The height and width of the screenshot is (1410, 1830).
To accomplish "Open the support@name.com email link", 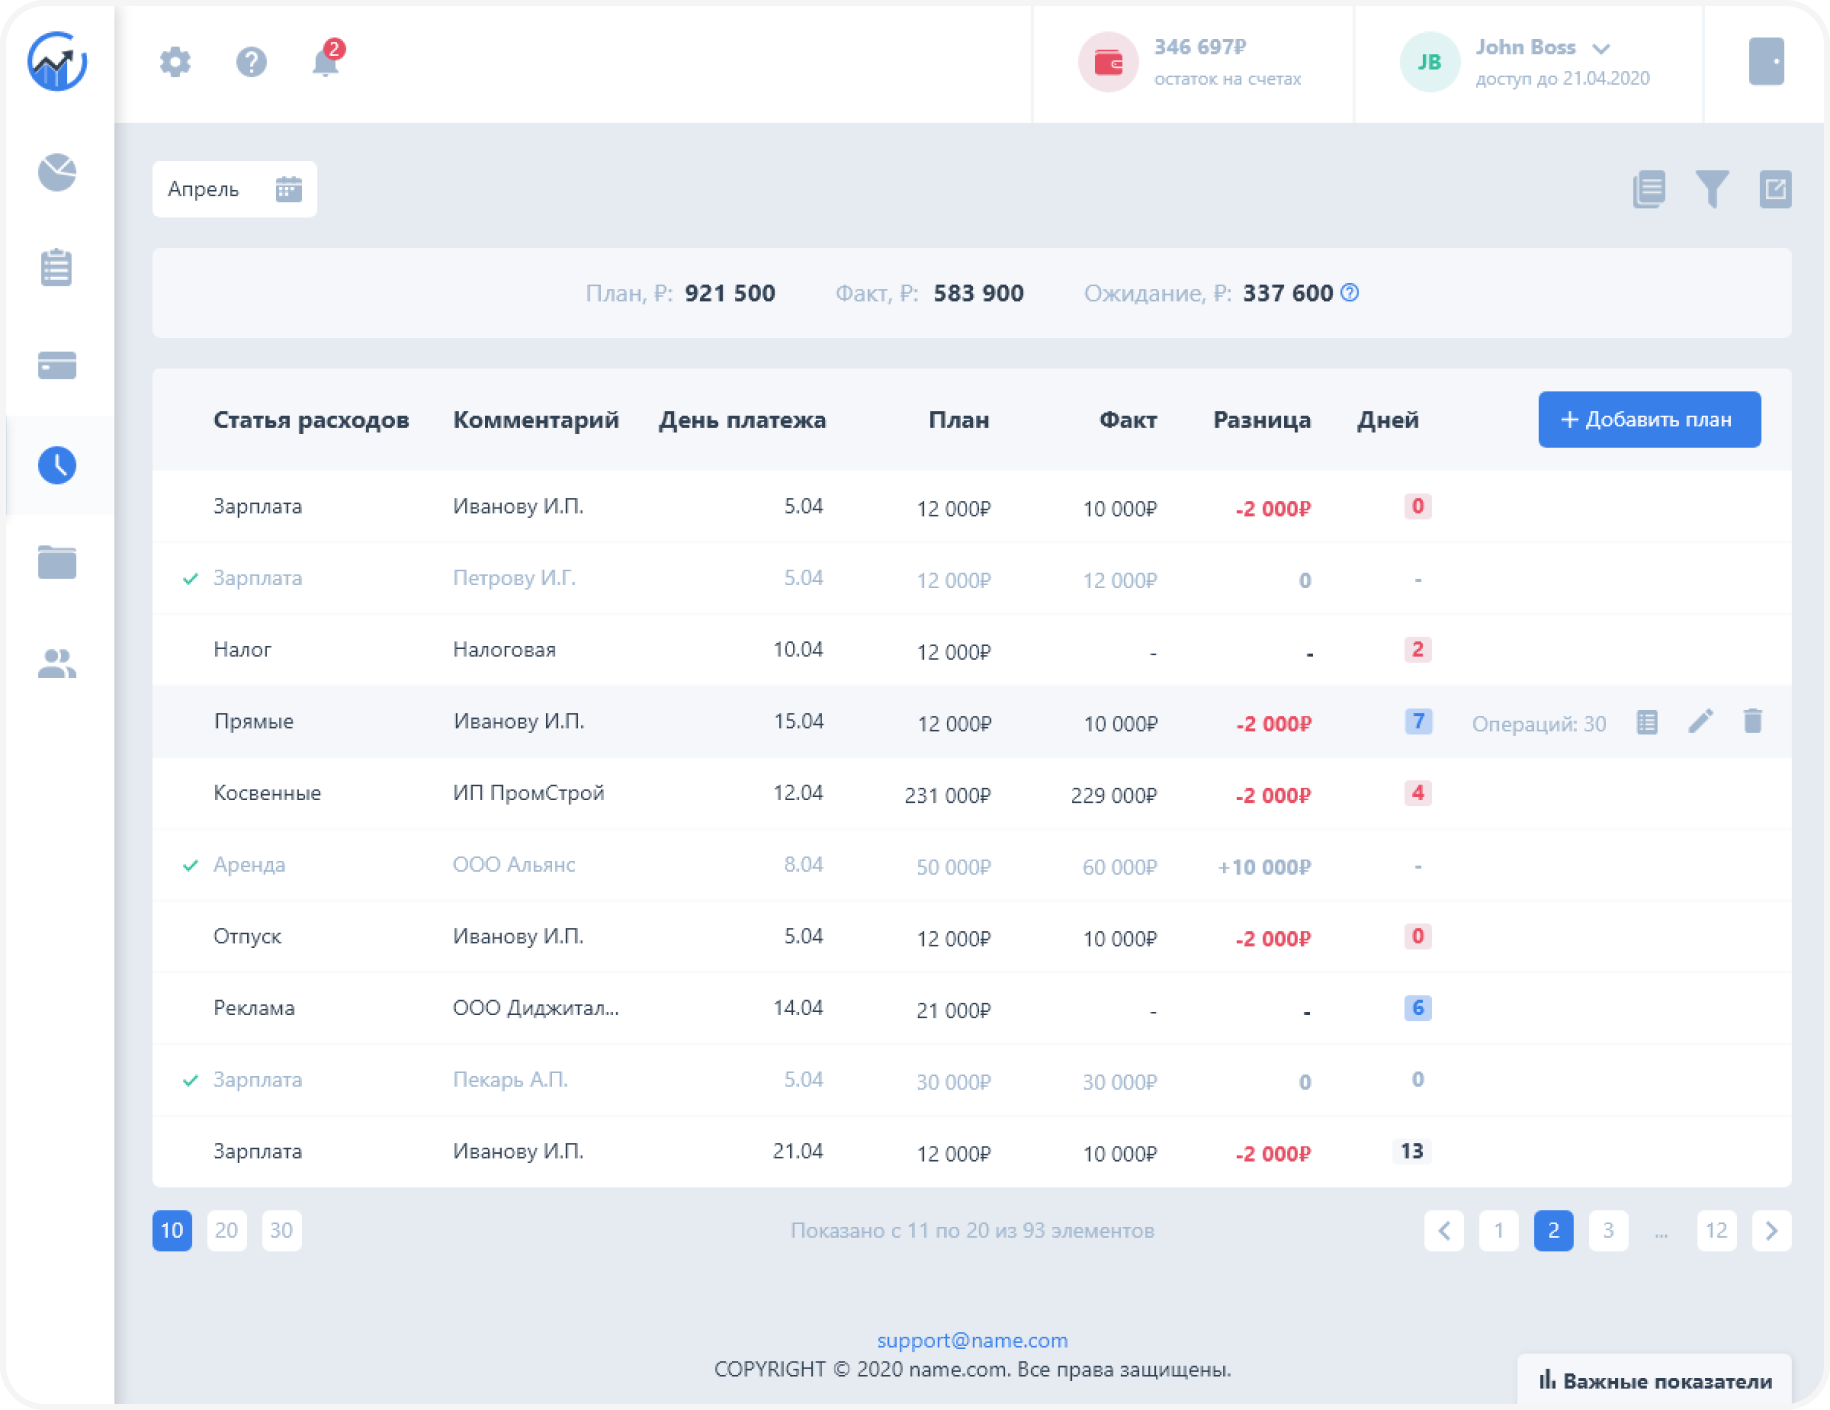I will tap(972, 1340).
